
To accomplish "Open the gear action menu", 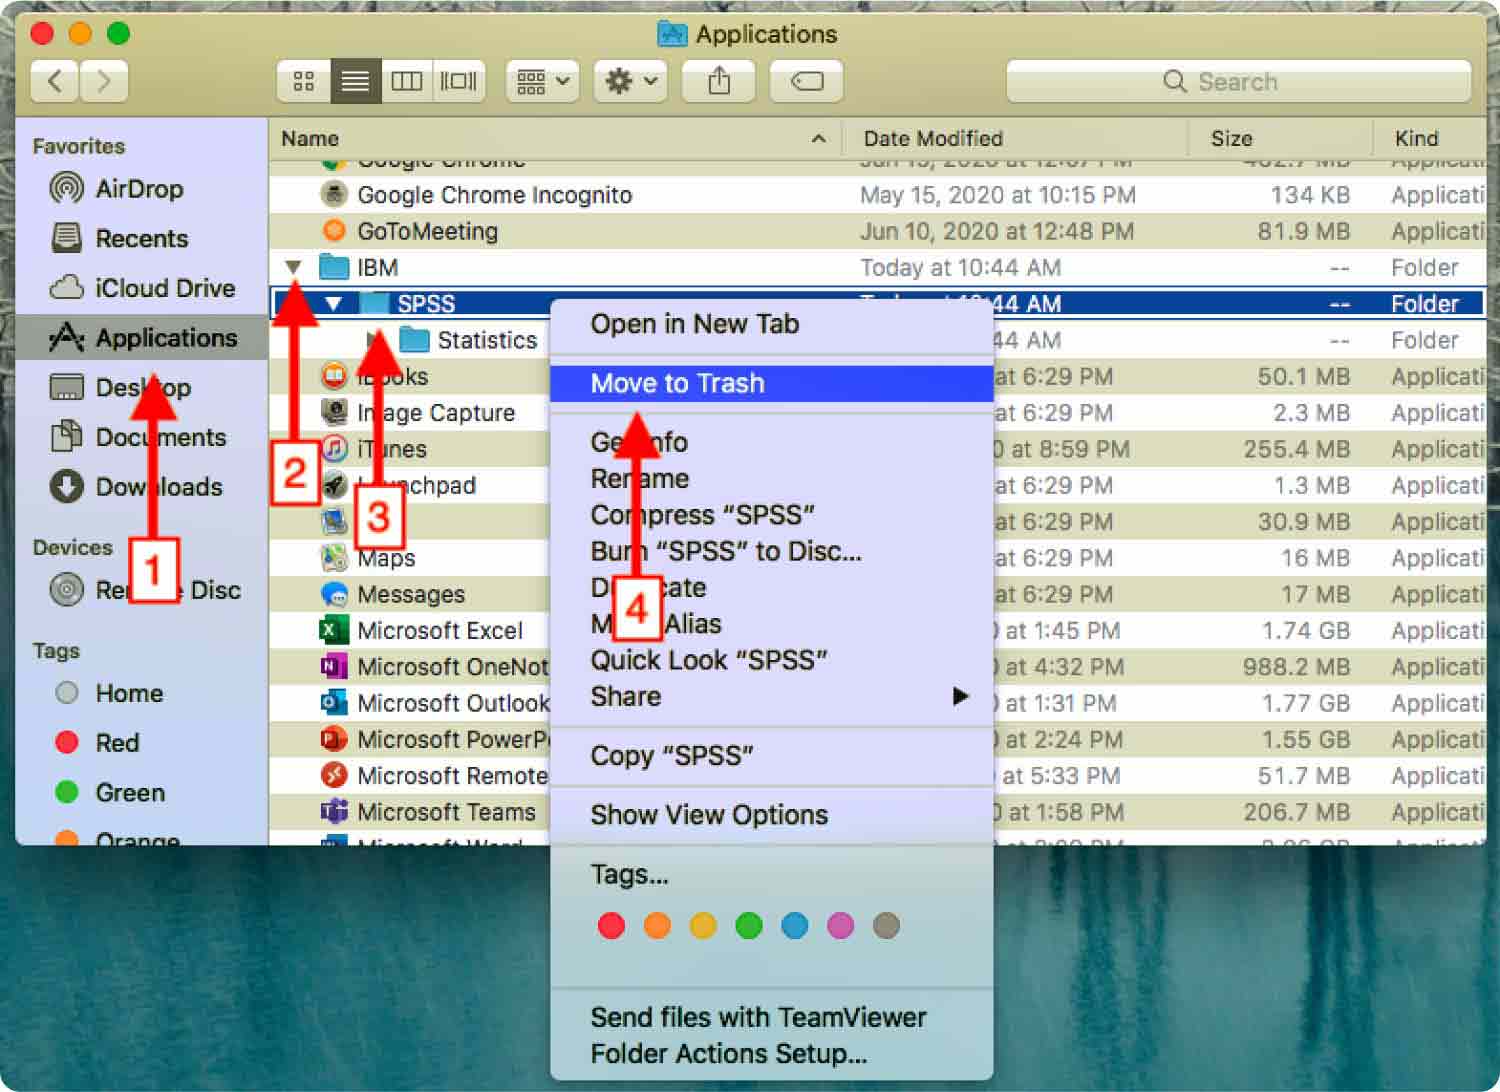I will (631, 81).
